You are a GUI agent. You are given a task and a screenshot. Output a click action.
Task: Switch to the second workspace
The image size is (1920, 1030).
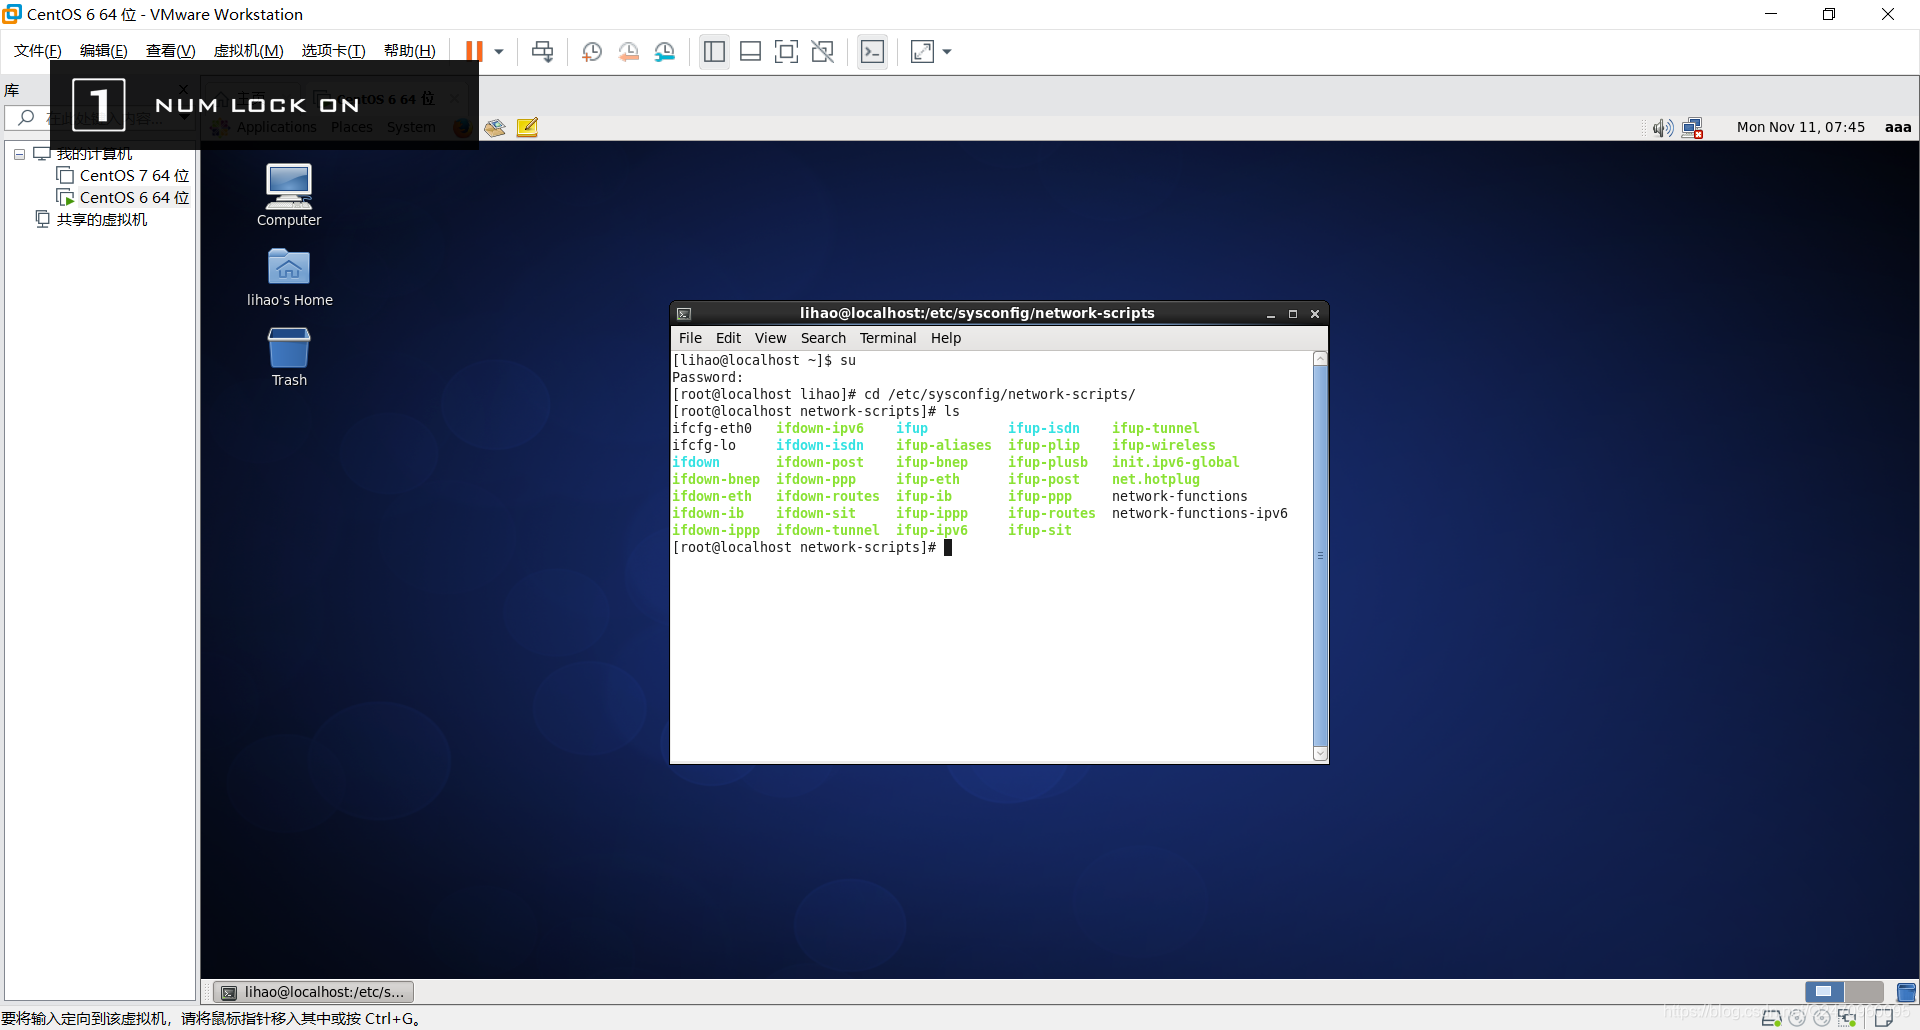pyautogui.click(x=1864, y=991)
